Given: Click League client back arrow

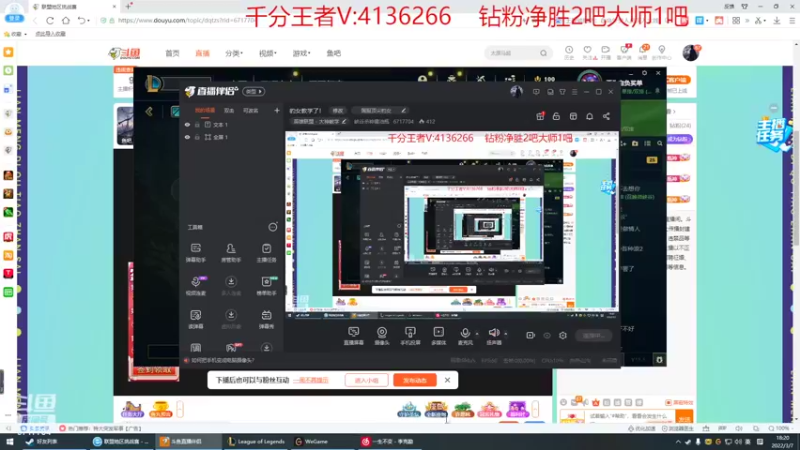Looking at the screenshot, I should coord(149,111).
